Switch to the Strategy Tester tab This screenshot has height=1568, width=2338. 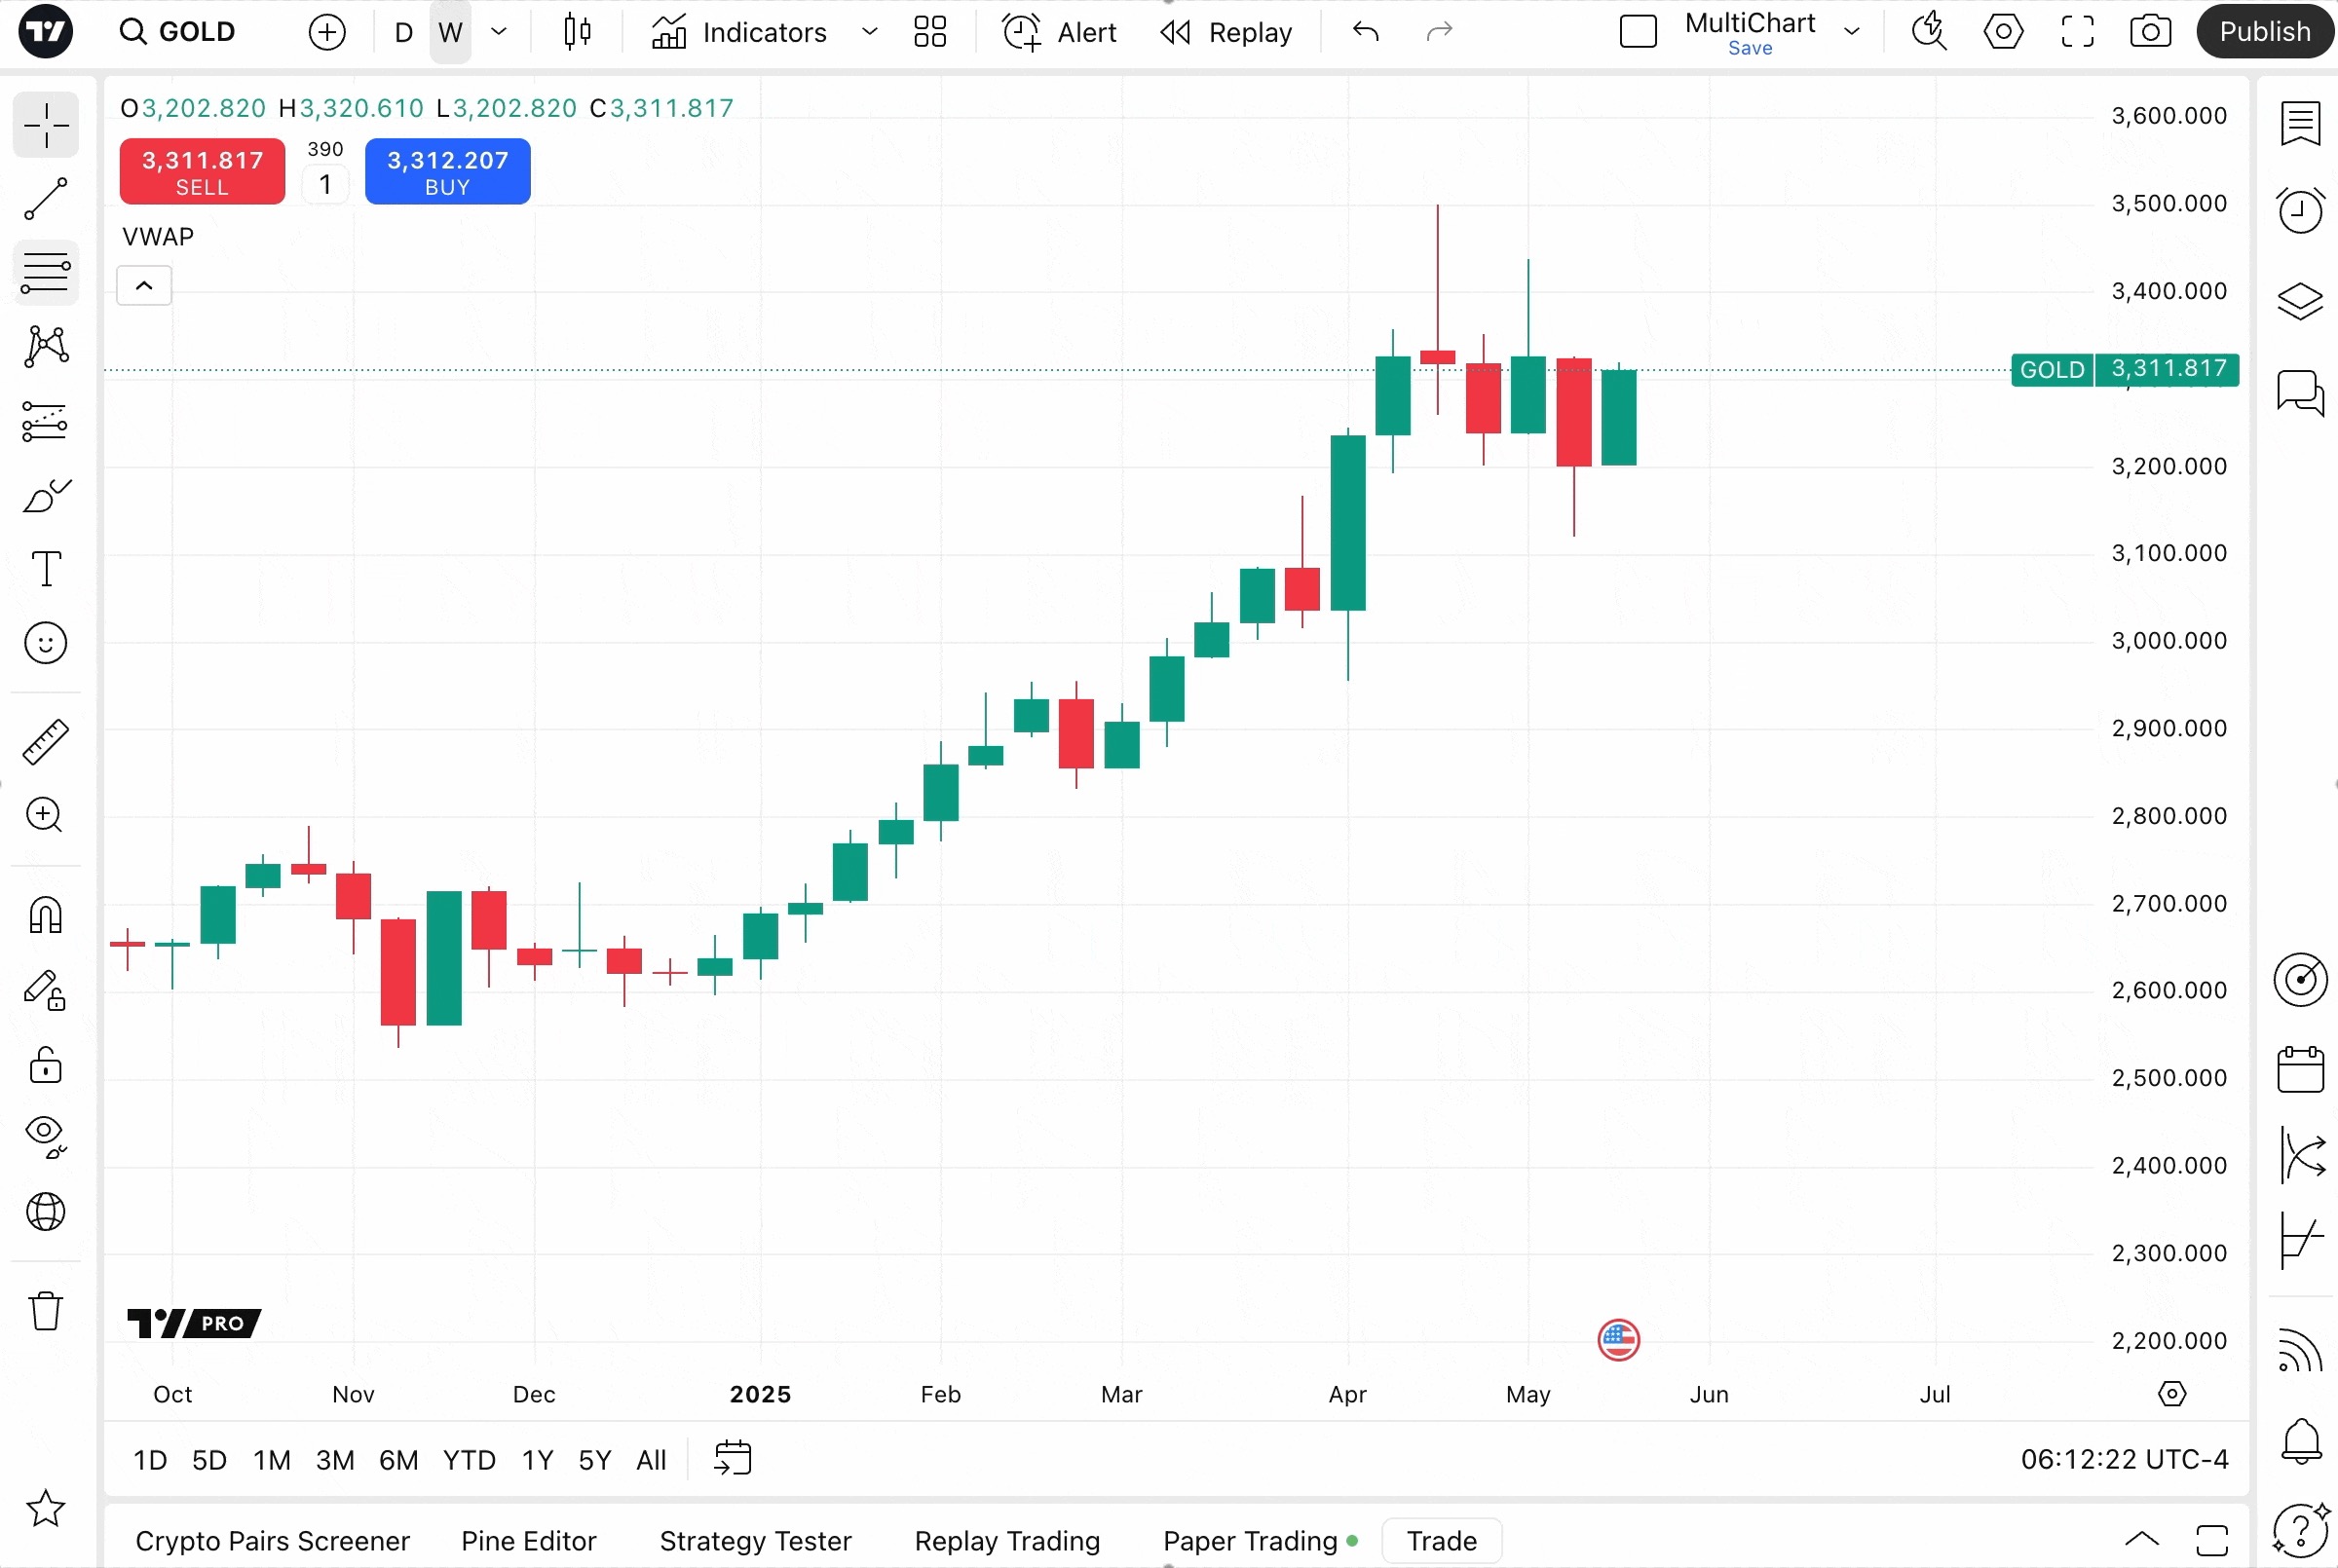tap(755, 1540)
